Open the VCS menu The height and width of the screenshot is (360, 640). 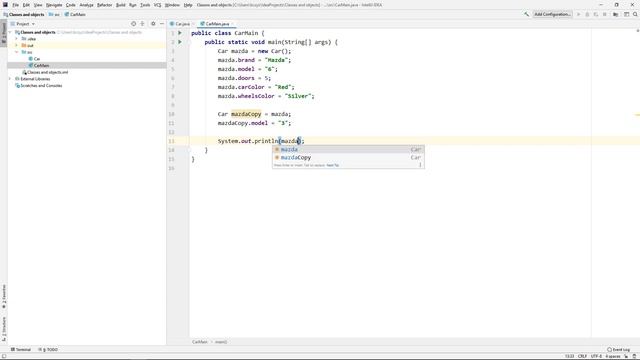click(x=157, y=5)
